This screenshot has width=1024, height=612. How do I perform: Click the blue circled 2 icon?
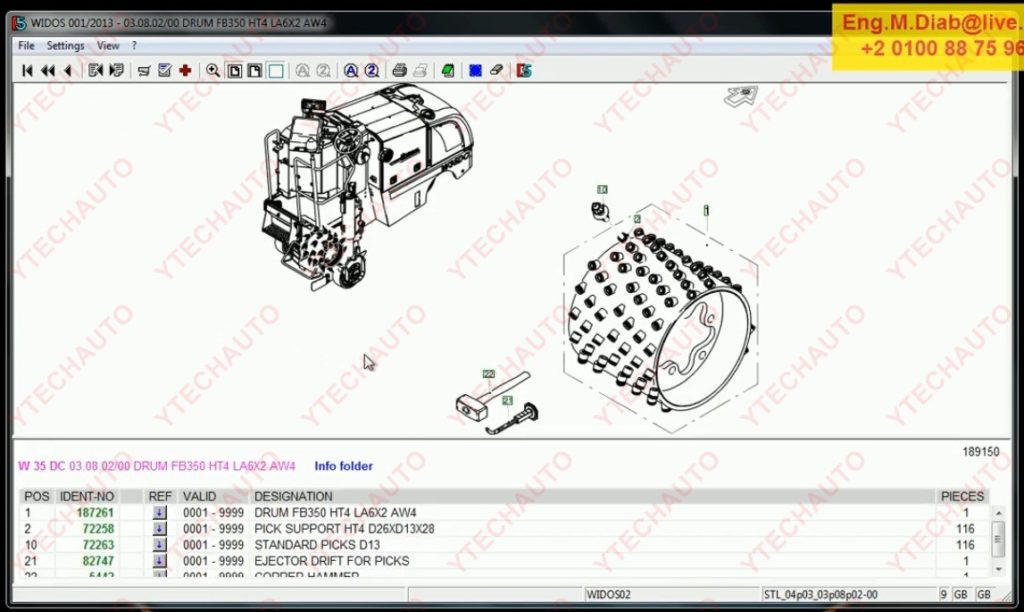tap(371, 70)
